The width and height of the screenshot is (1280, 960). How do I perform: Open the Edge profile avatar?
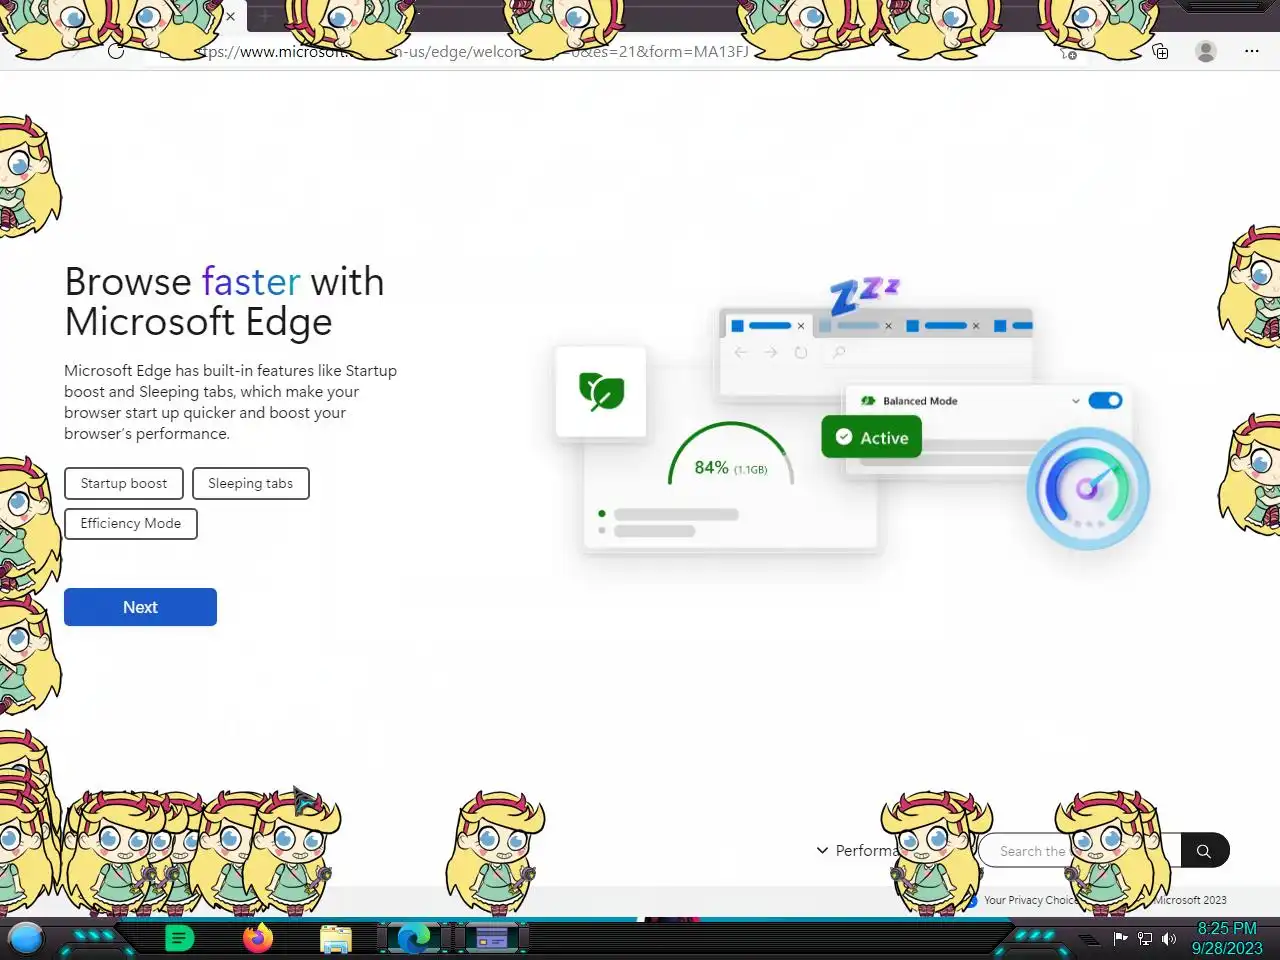(x=1206, y=51)
